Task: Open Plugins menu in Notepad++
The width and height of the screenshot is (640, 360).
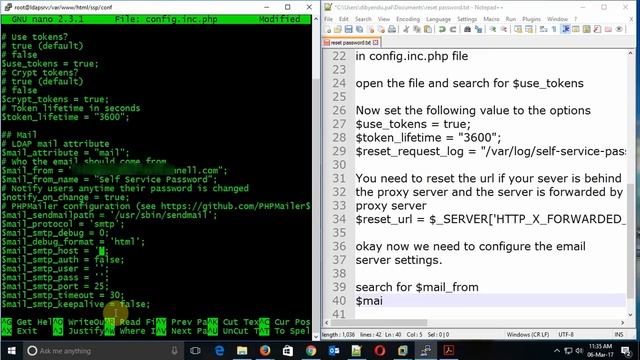Action: (531, 19)
